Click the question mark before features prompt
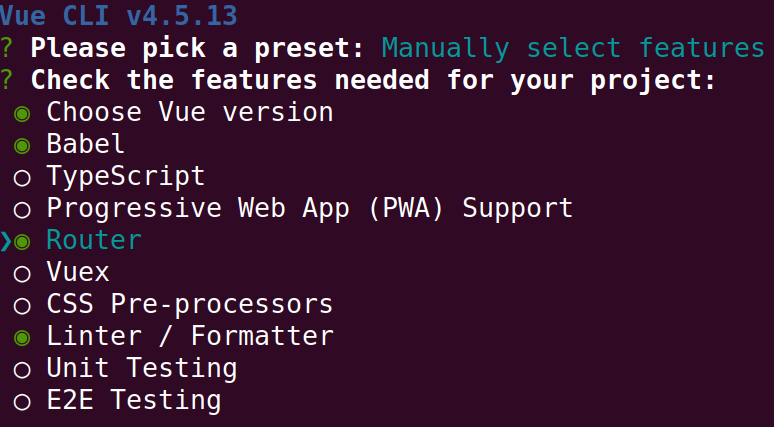 click(x=6, y=80)
